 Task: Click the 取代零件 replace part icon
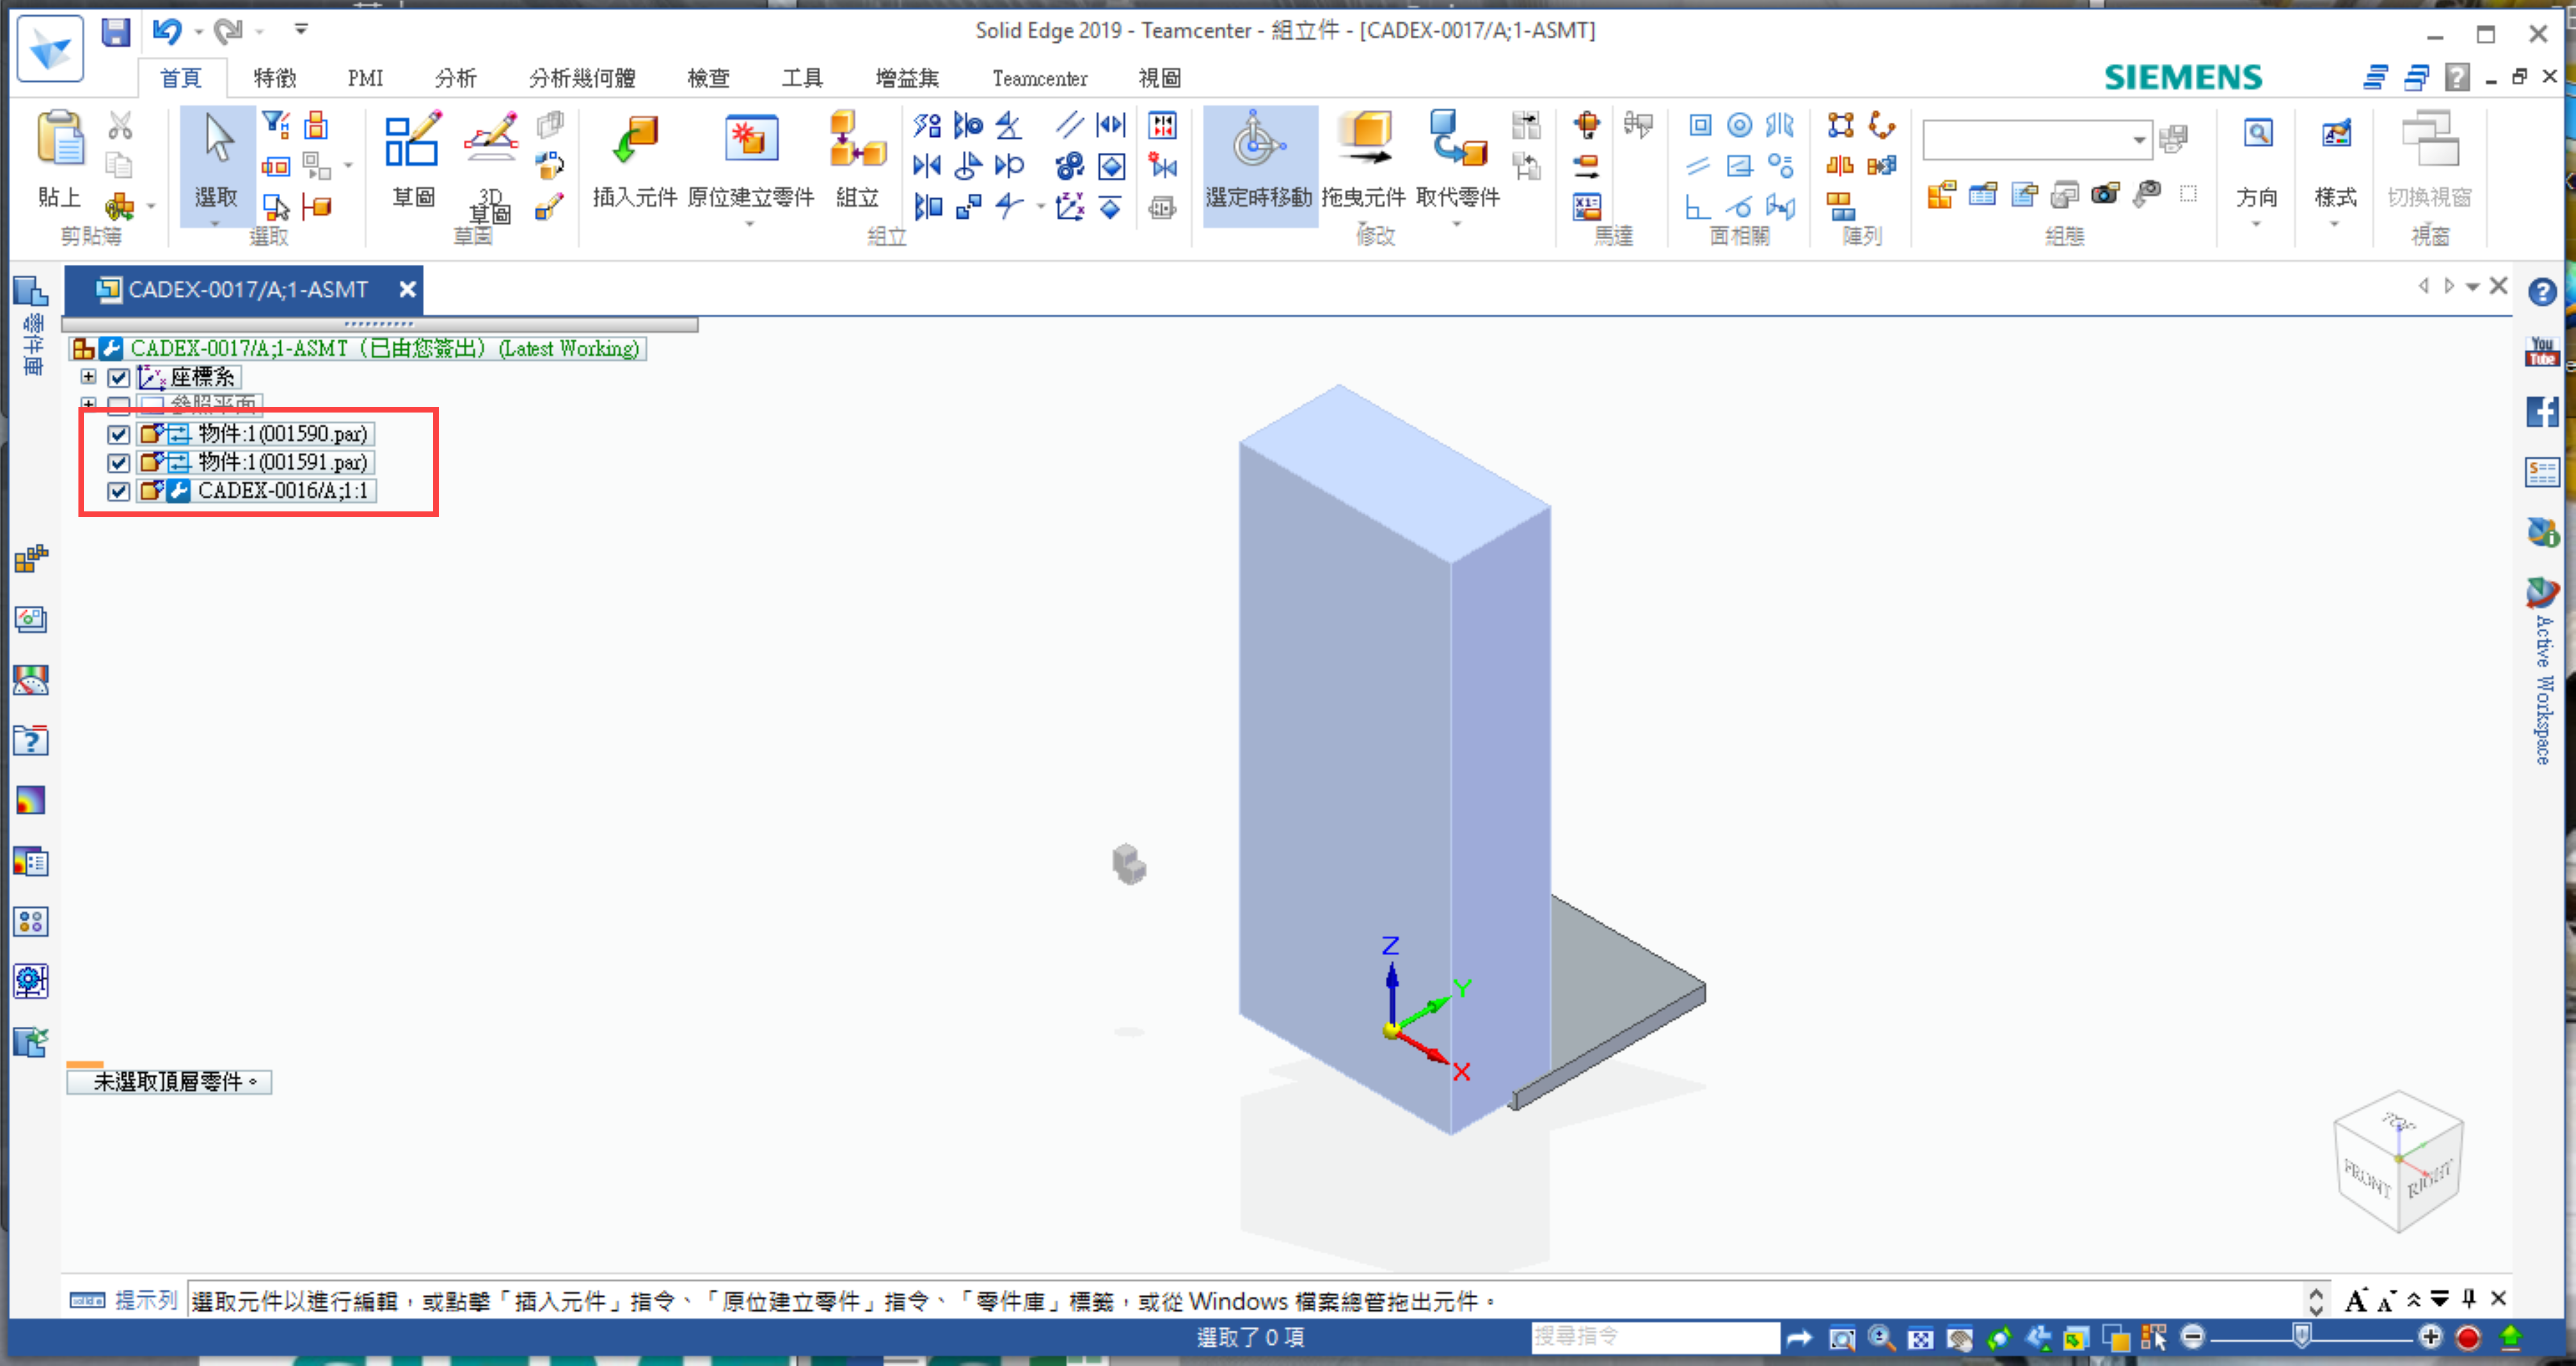pyautogui.click(x=1457, y=140)
